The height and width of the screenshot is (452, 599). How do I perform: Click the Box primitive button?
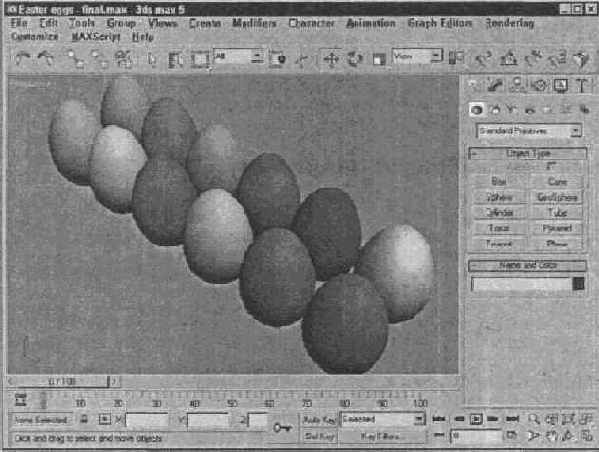pos(499,181)
